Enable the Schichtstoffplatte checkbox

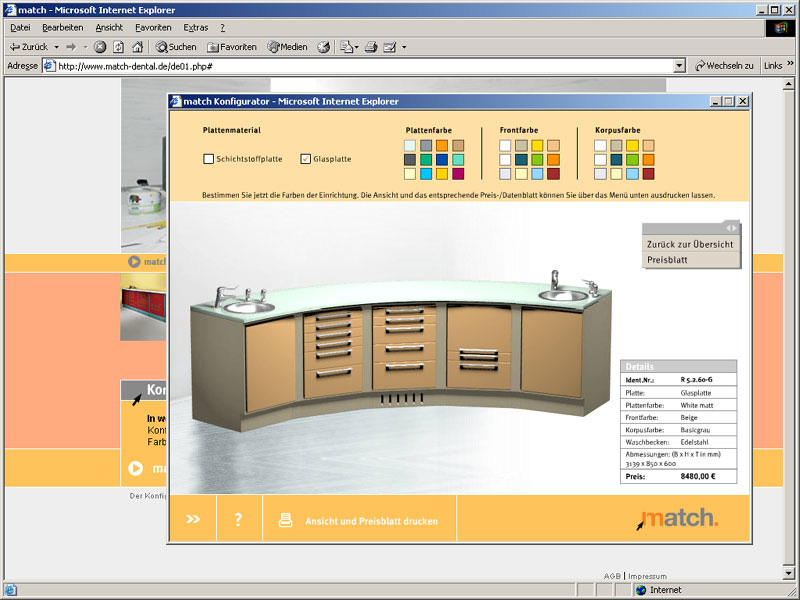(209, 159)
